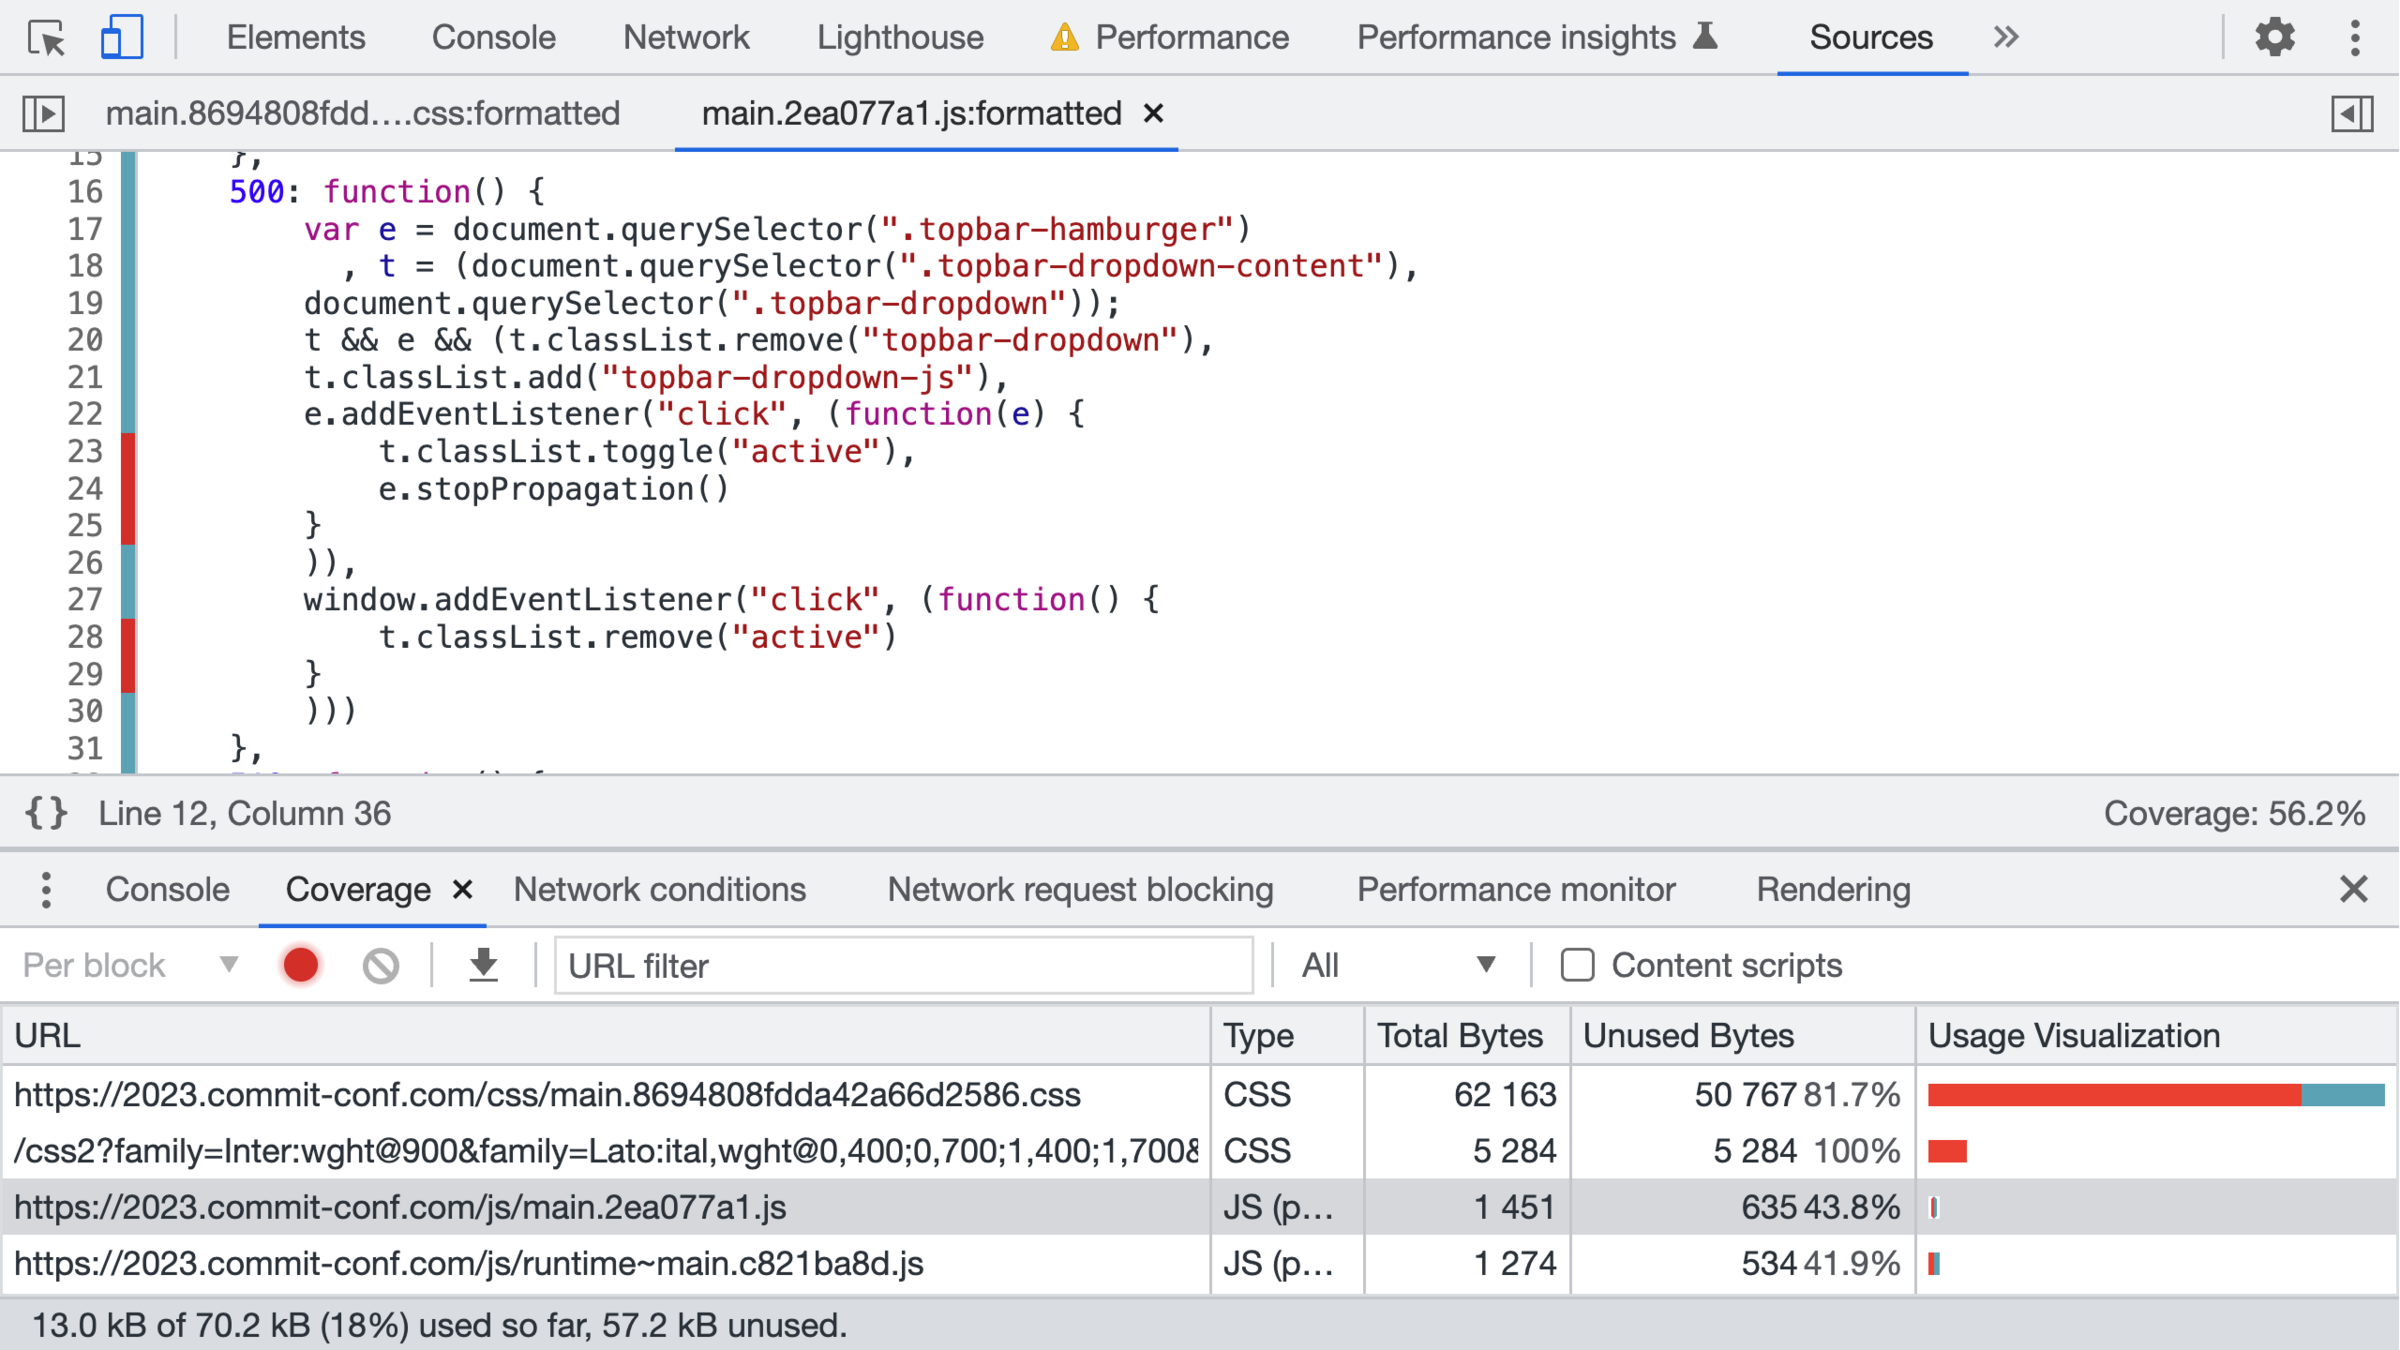Screen dimensions: 2400x1350
Task: Stop coverage recording with red button
Action: pyautogui.click(x=300, y=965)
